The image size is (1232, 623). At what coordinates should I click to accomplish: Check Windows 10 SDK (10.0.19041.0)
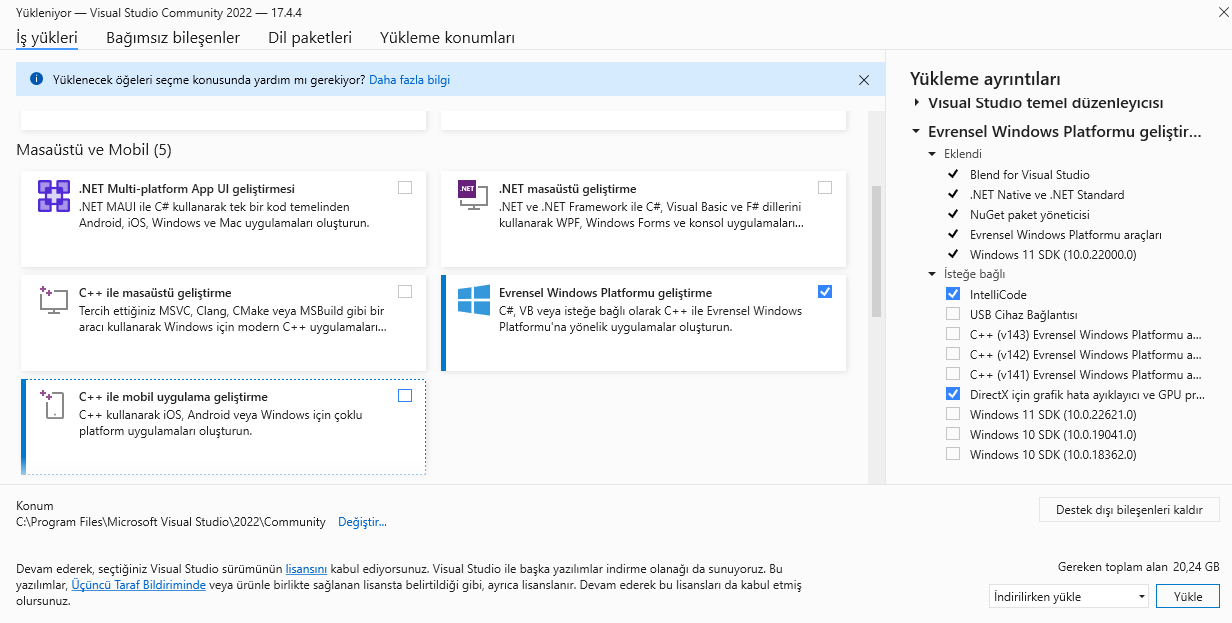point(952,434)
